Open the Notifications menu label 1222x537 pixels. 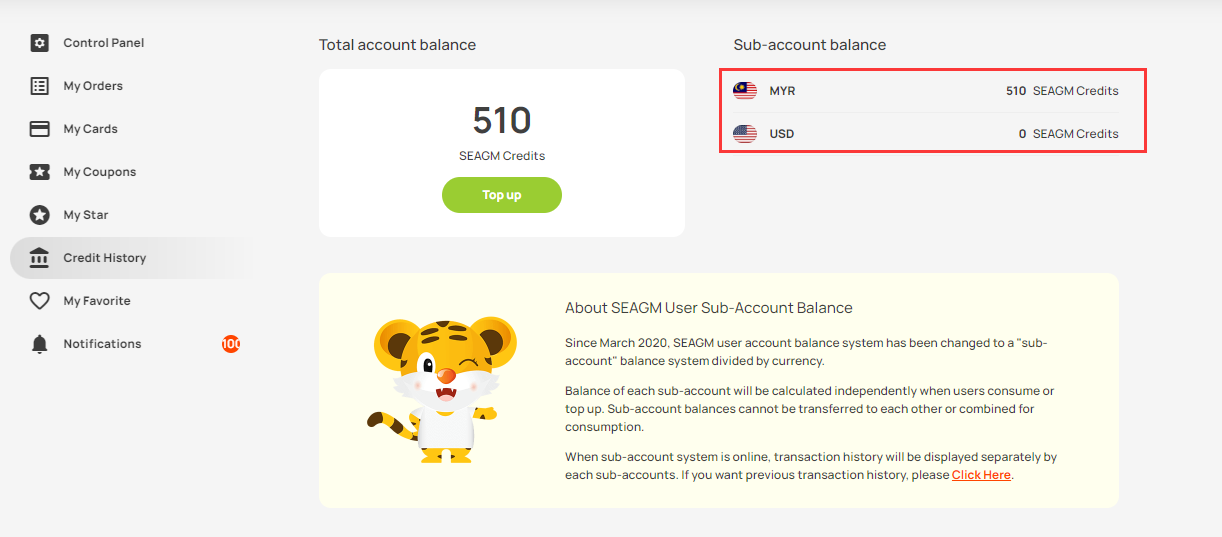[x=103, y=344]
